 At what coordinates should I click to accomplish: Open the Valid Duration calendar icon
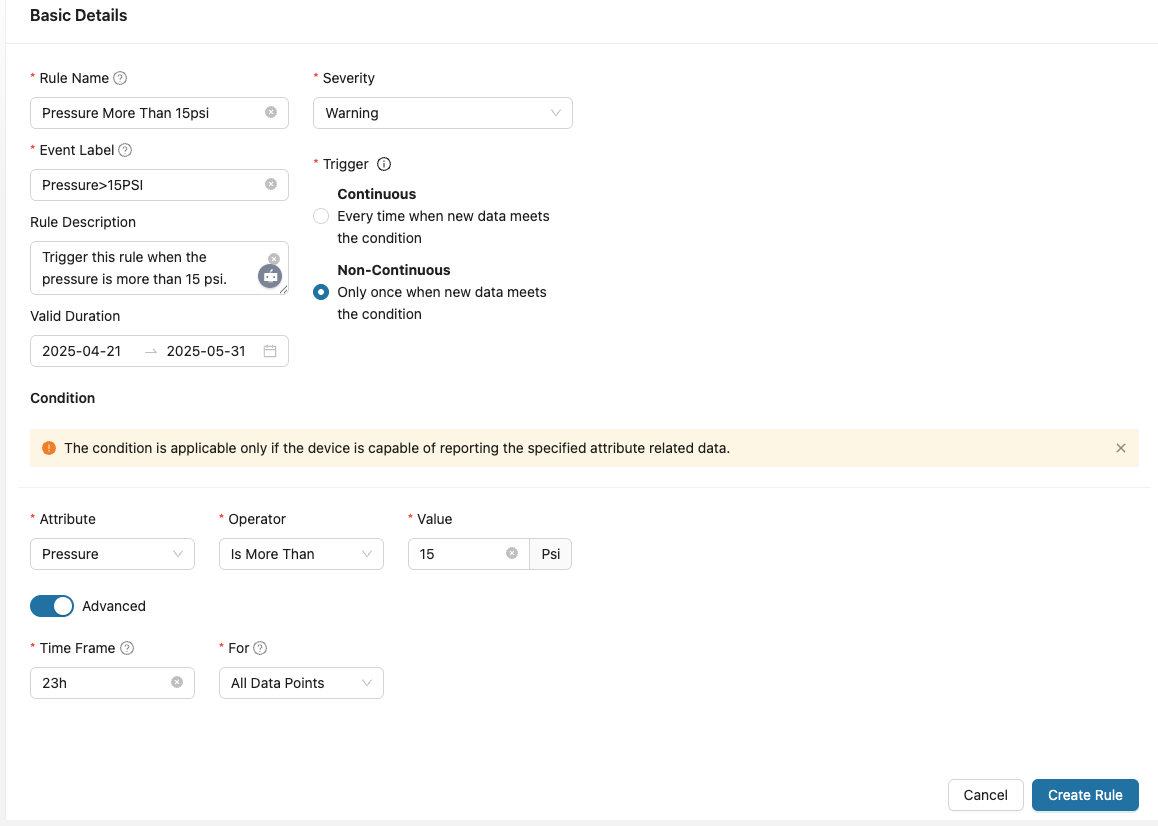pos(270,351)
